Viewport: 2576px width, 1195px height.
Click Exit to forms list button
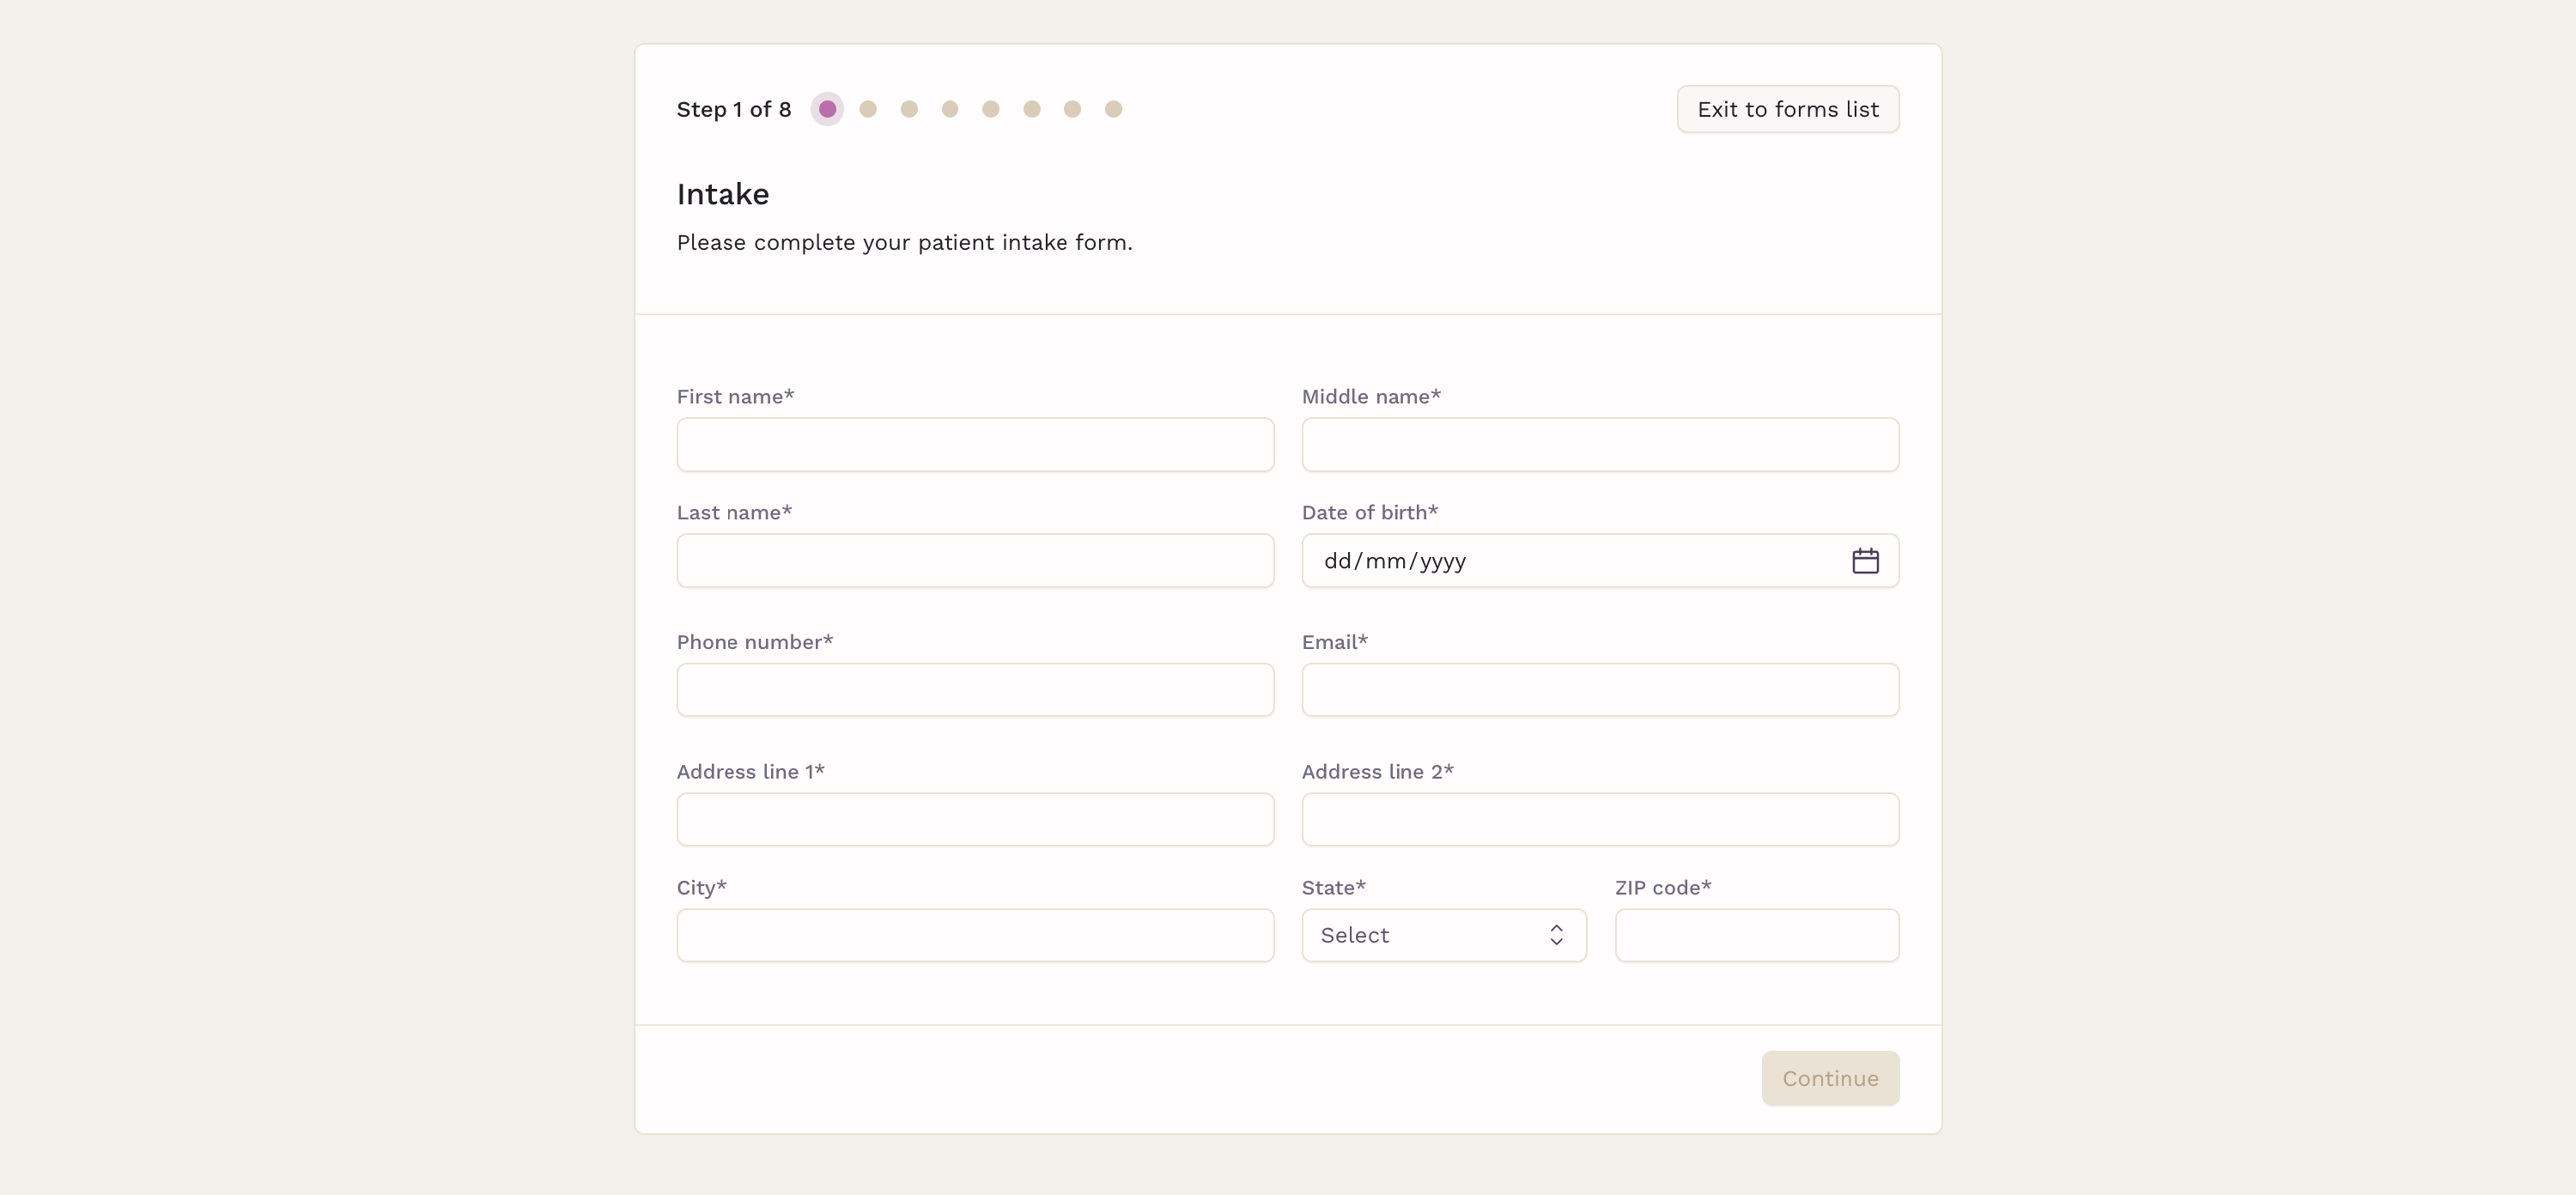coord(1787,109)
